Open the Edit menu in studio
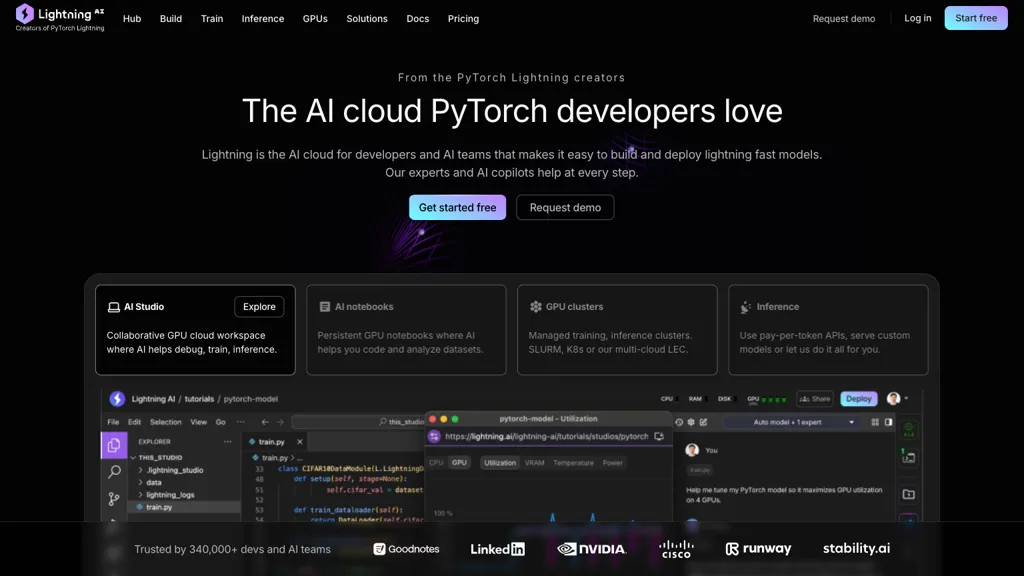The image size is (1024, 576). click(135, 422)
